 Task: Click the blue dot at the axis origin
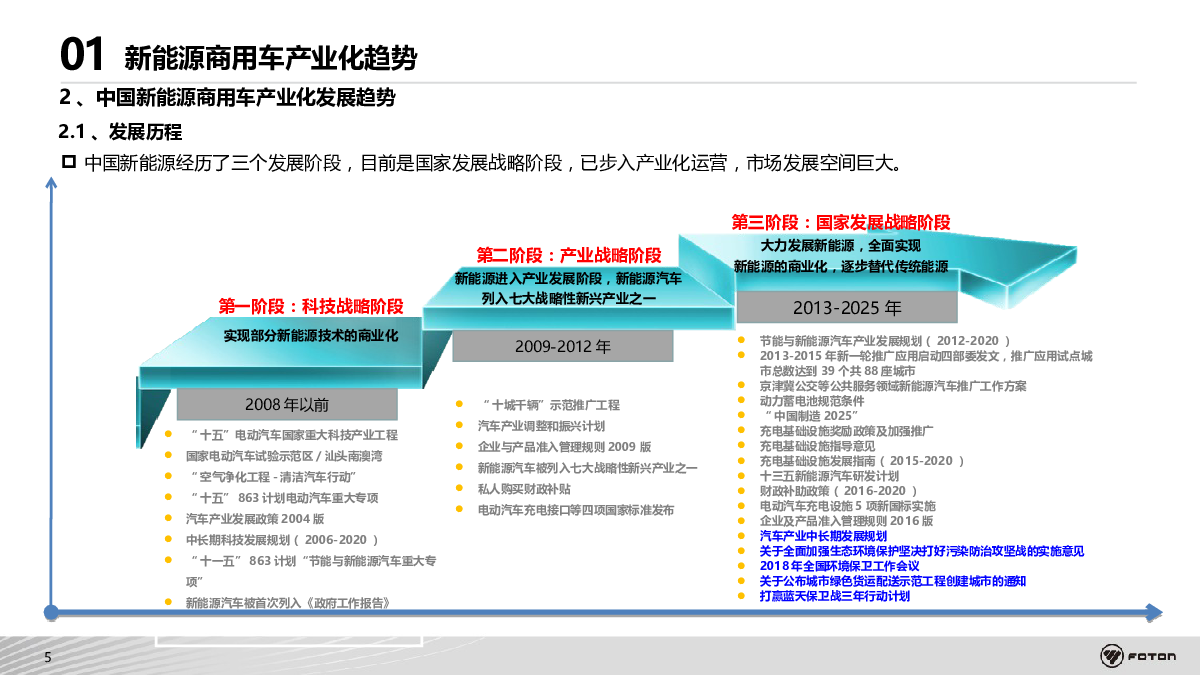click(x=49, y=611)
